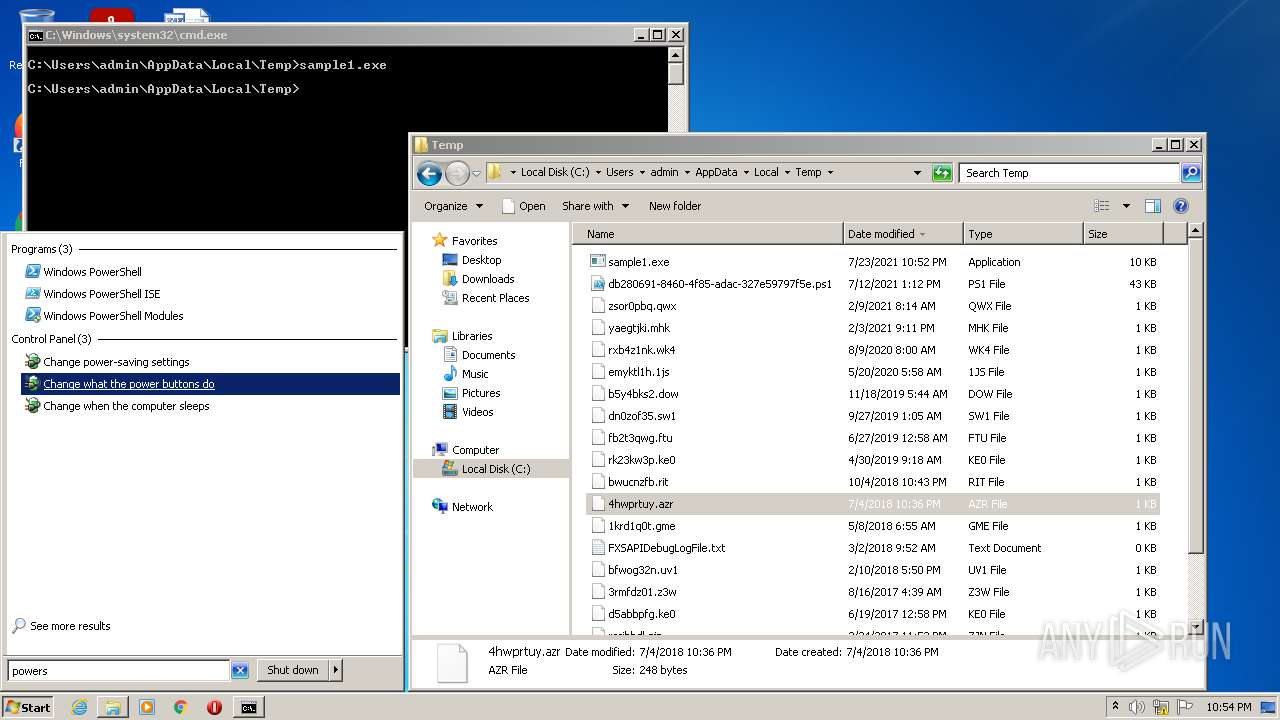Select FXSAPIDebugLogFile.txt file
Viewport: 1280px width, 720px height.
pos(873,548)
